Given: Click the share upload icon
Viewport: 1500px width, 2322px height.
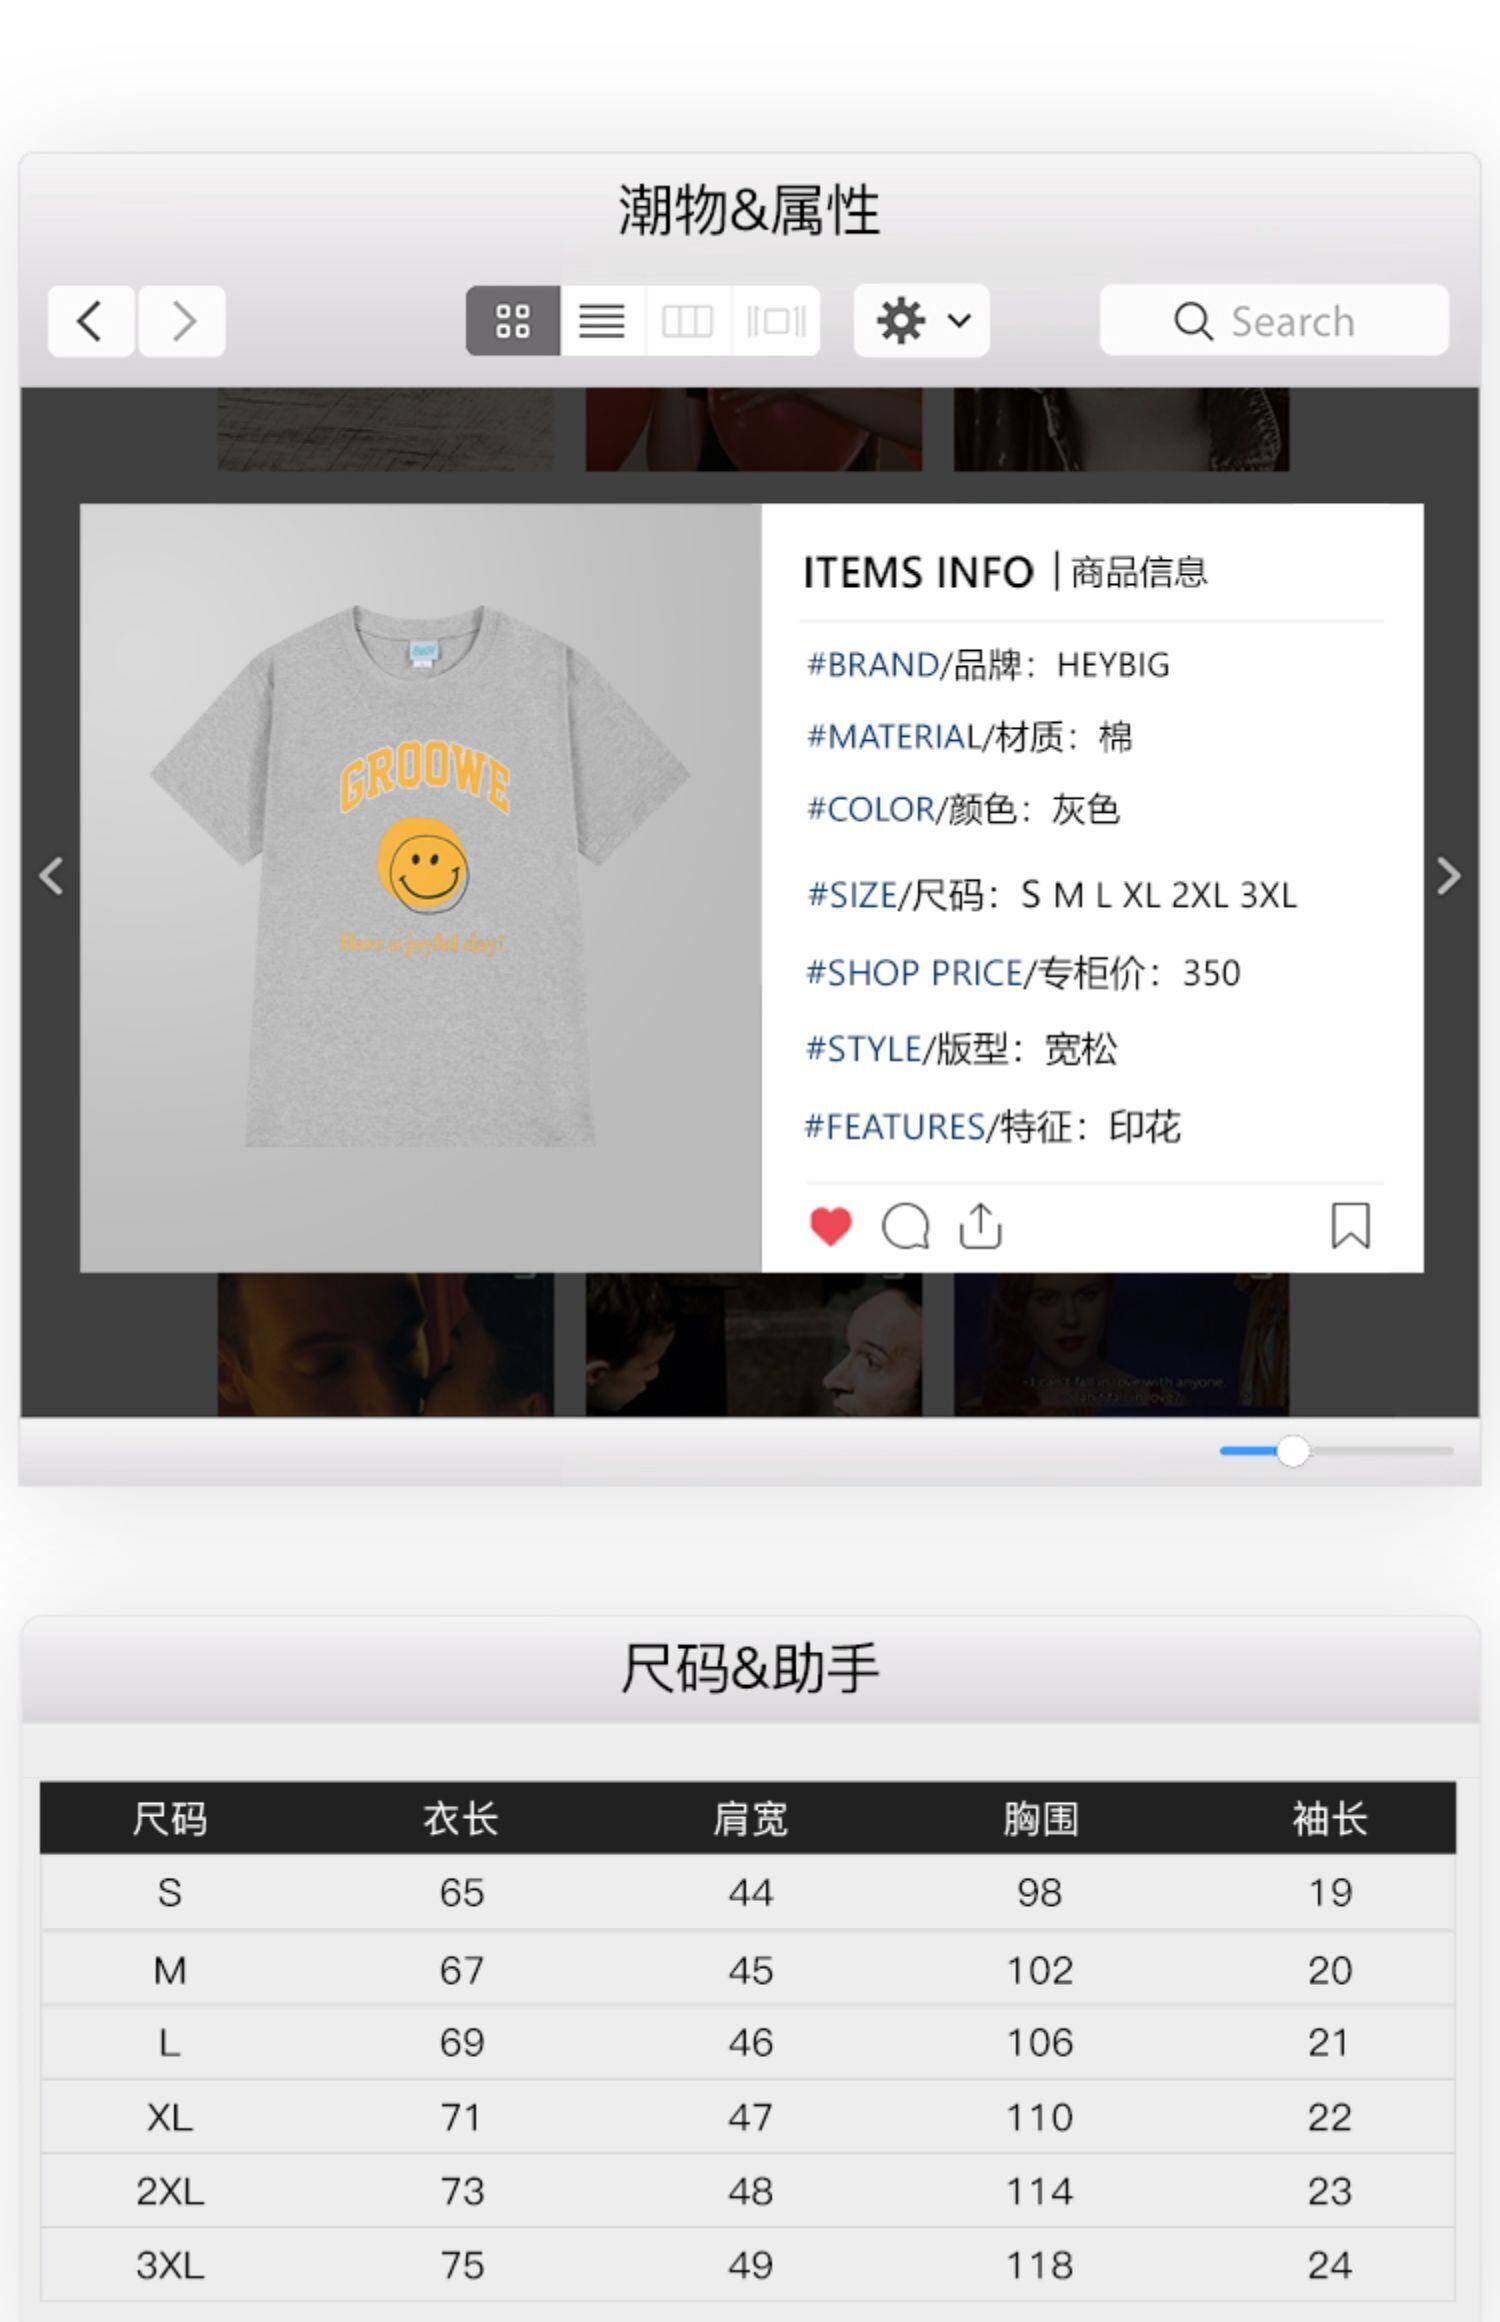Looking at the screenshot, I should [980, 1226].
